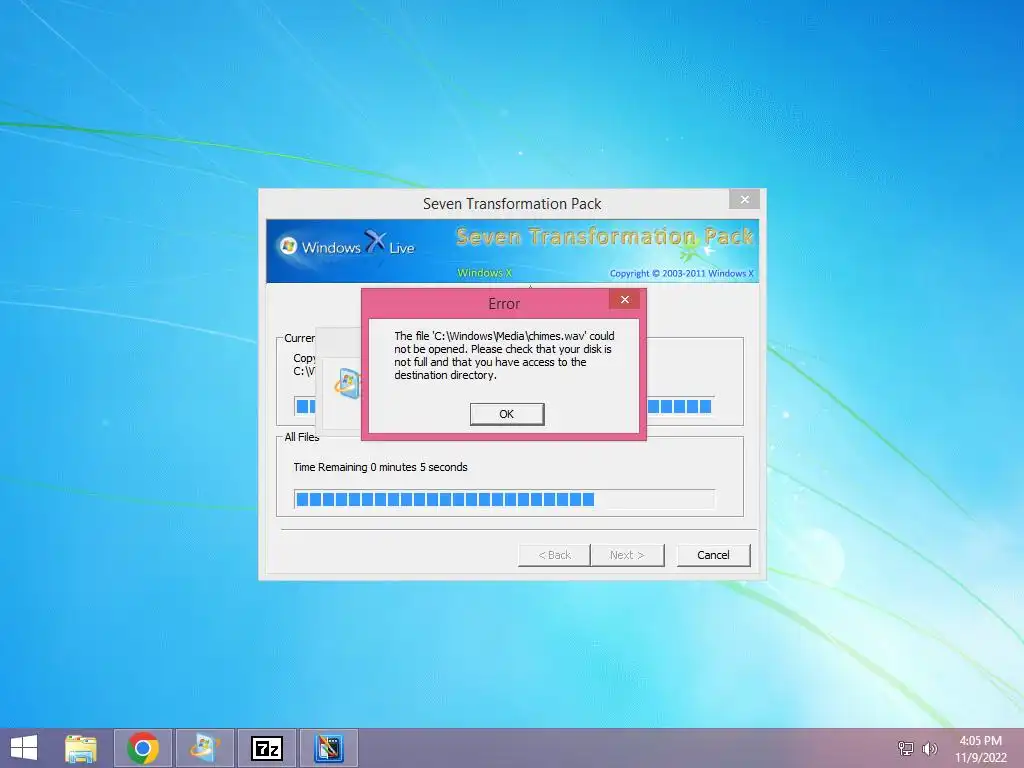This screenshot has height=768, width=1024.
Task: Click the disabled < Back button
Action: pos(554,555)
